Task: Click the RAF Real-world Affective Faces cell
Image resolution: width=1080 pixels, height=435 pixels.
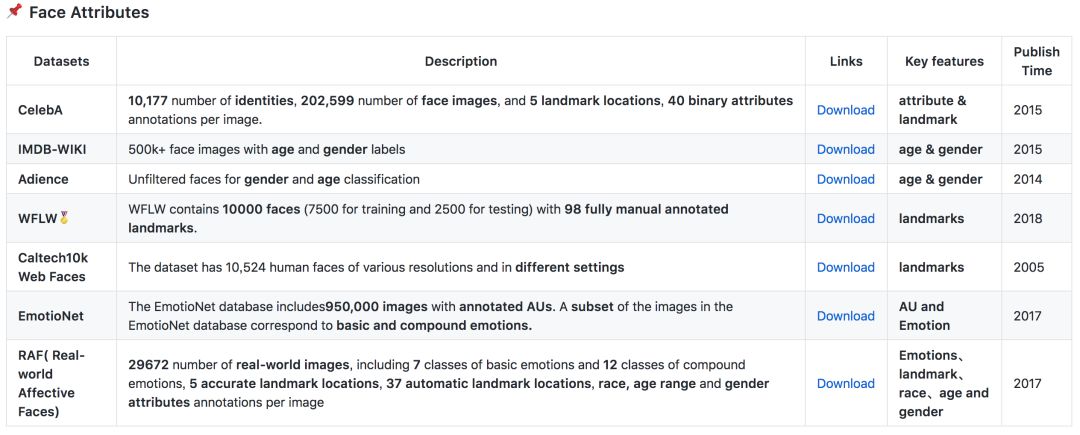Action: pos(61,383)
